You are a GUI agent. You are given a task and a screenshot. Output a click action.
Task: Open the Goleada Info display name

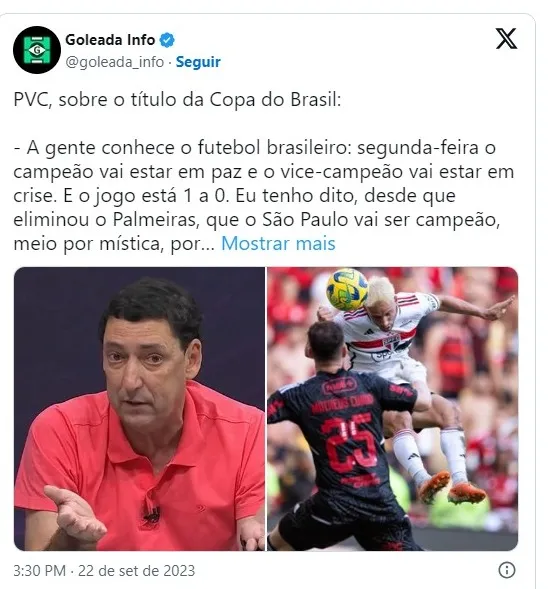tap(110, 40)
